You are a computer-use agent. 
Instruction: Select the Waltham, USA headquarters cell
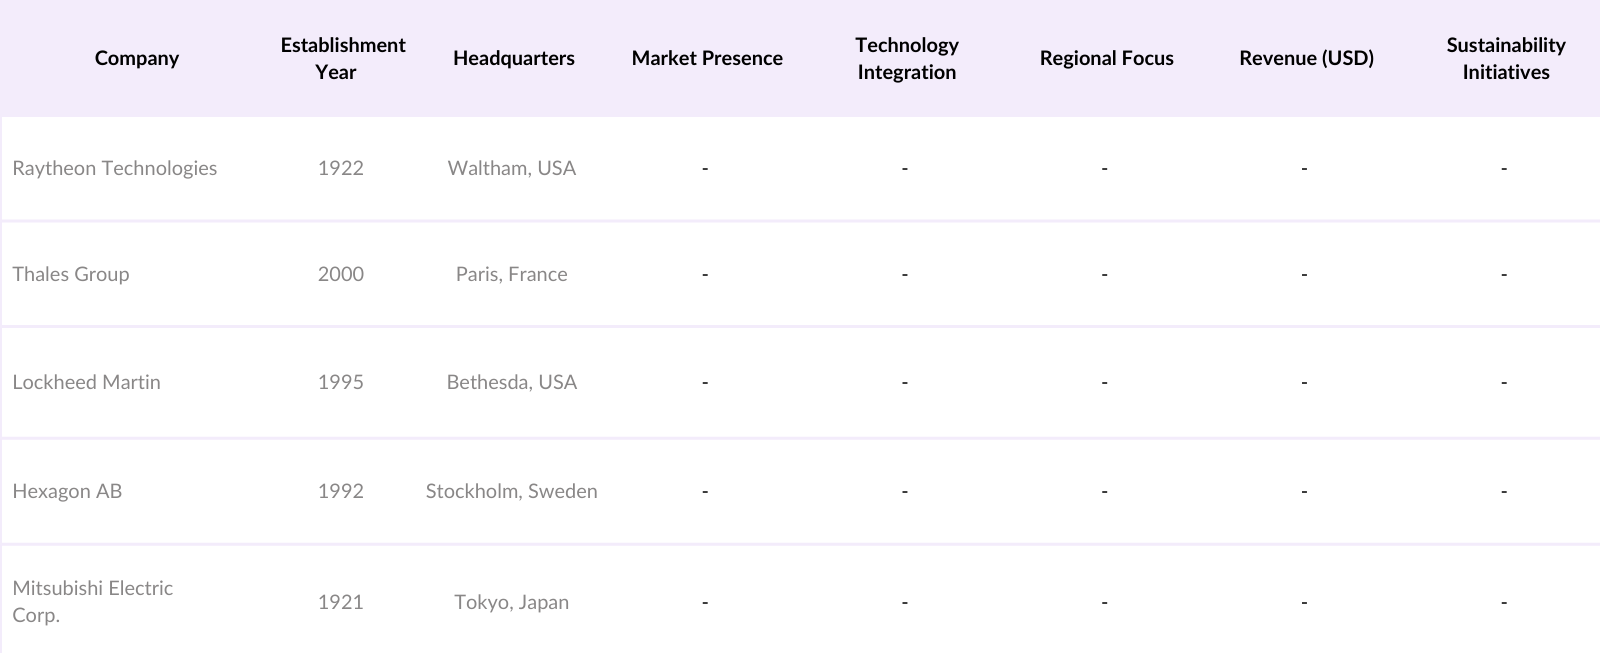[x=511, y=168]
